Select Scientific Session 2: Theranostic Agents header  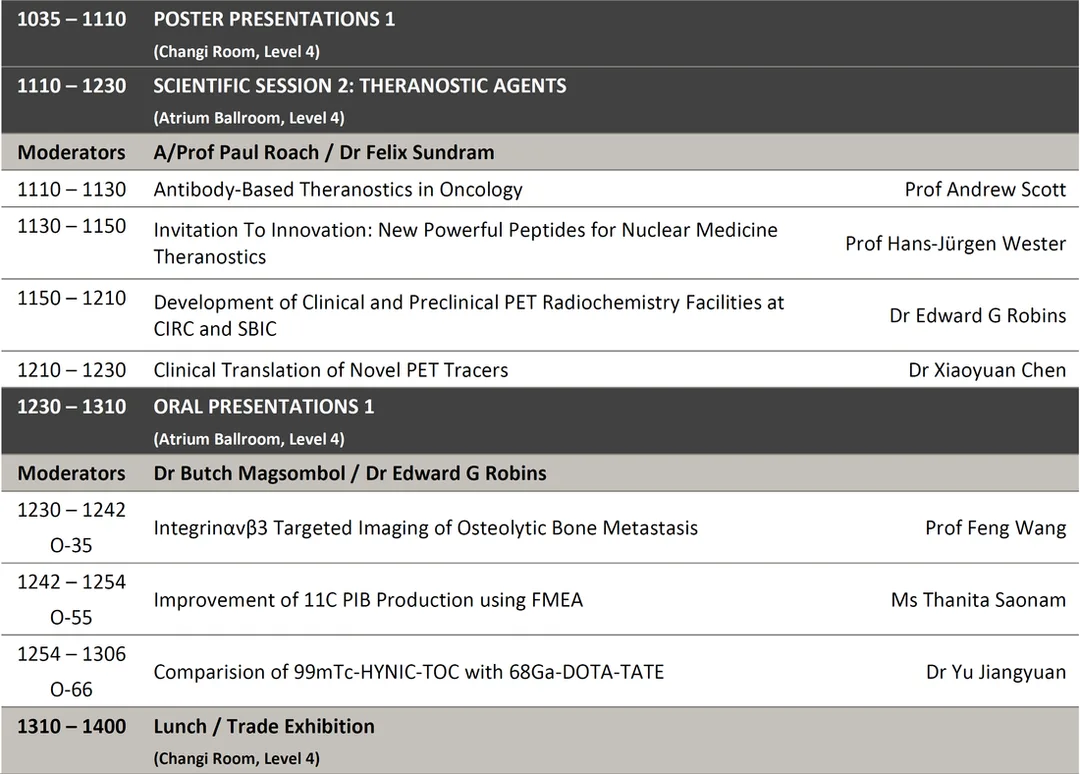[360, 86]
